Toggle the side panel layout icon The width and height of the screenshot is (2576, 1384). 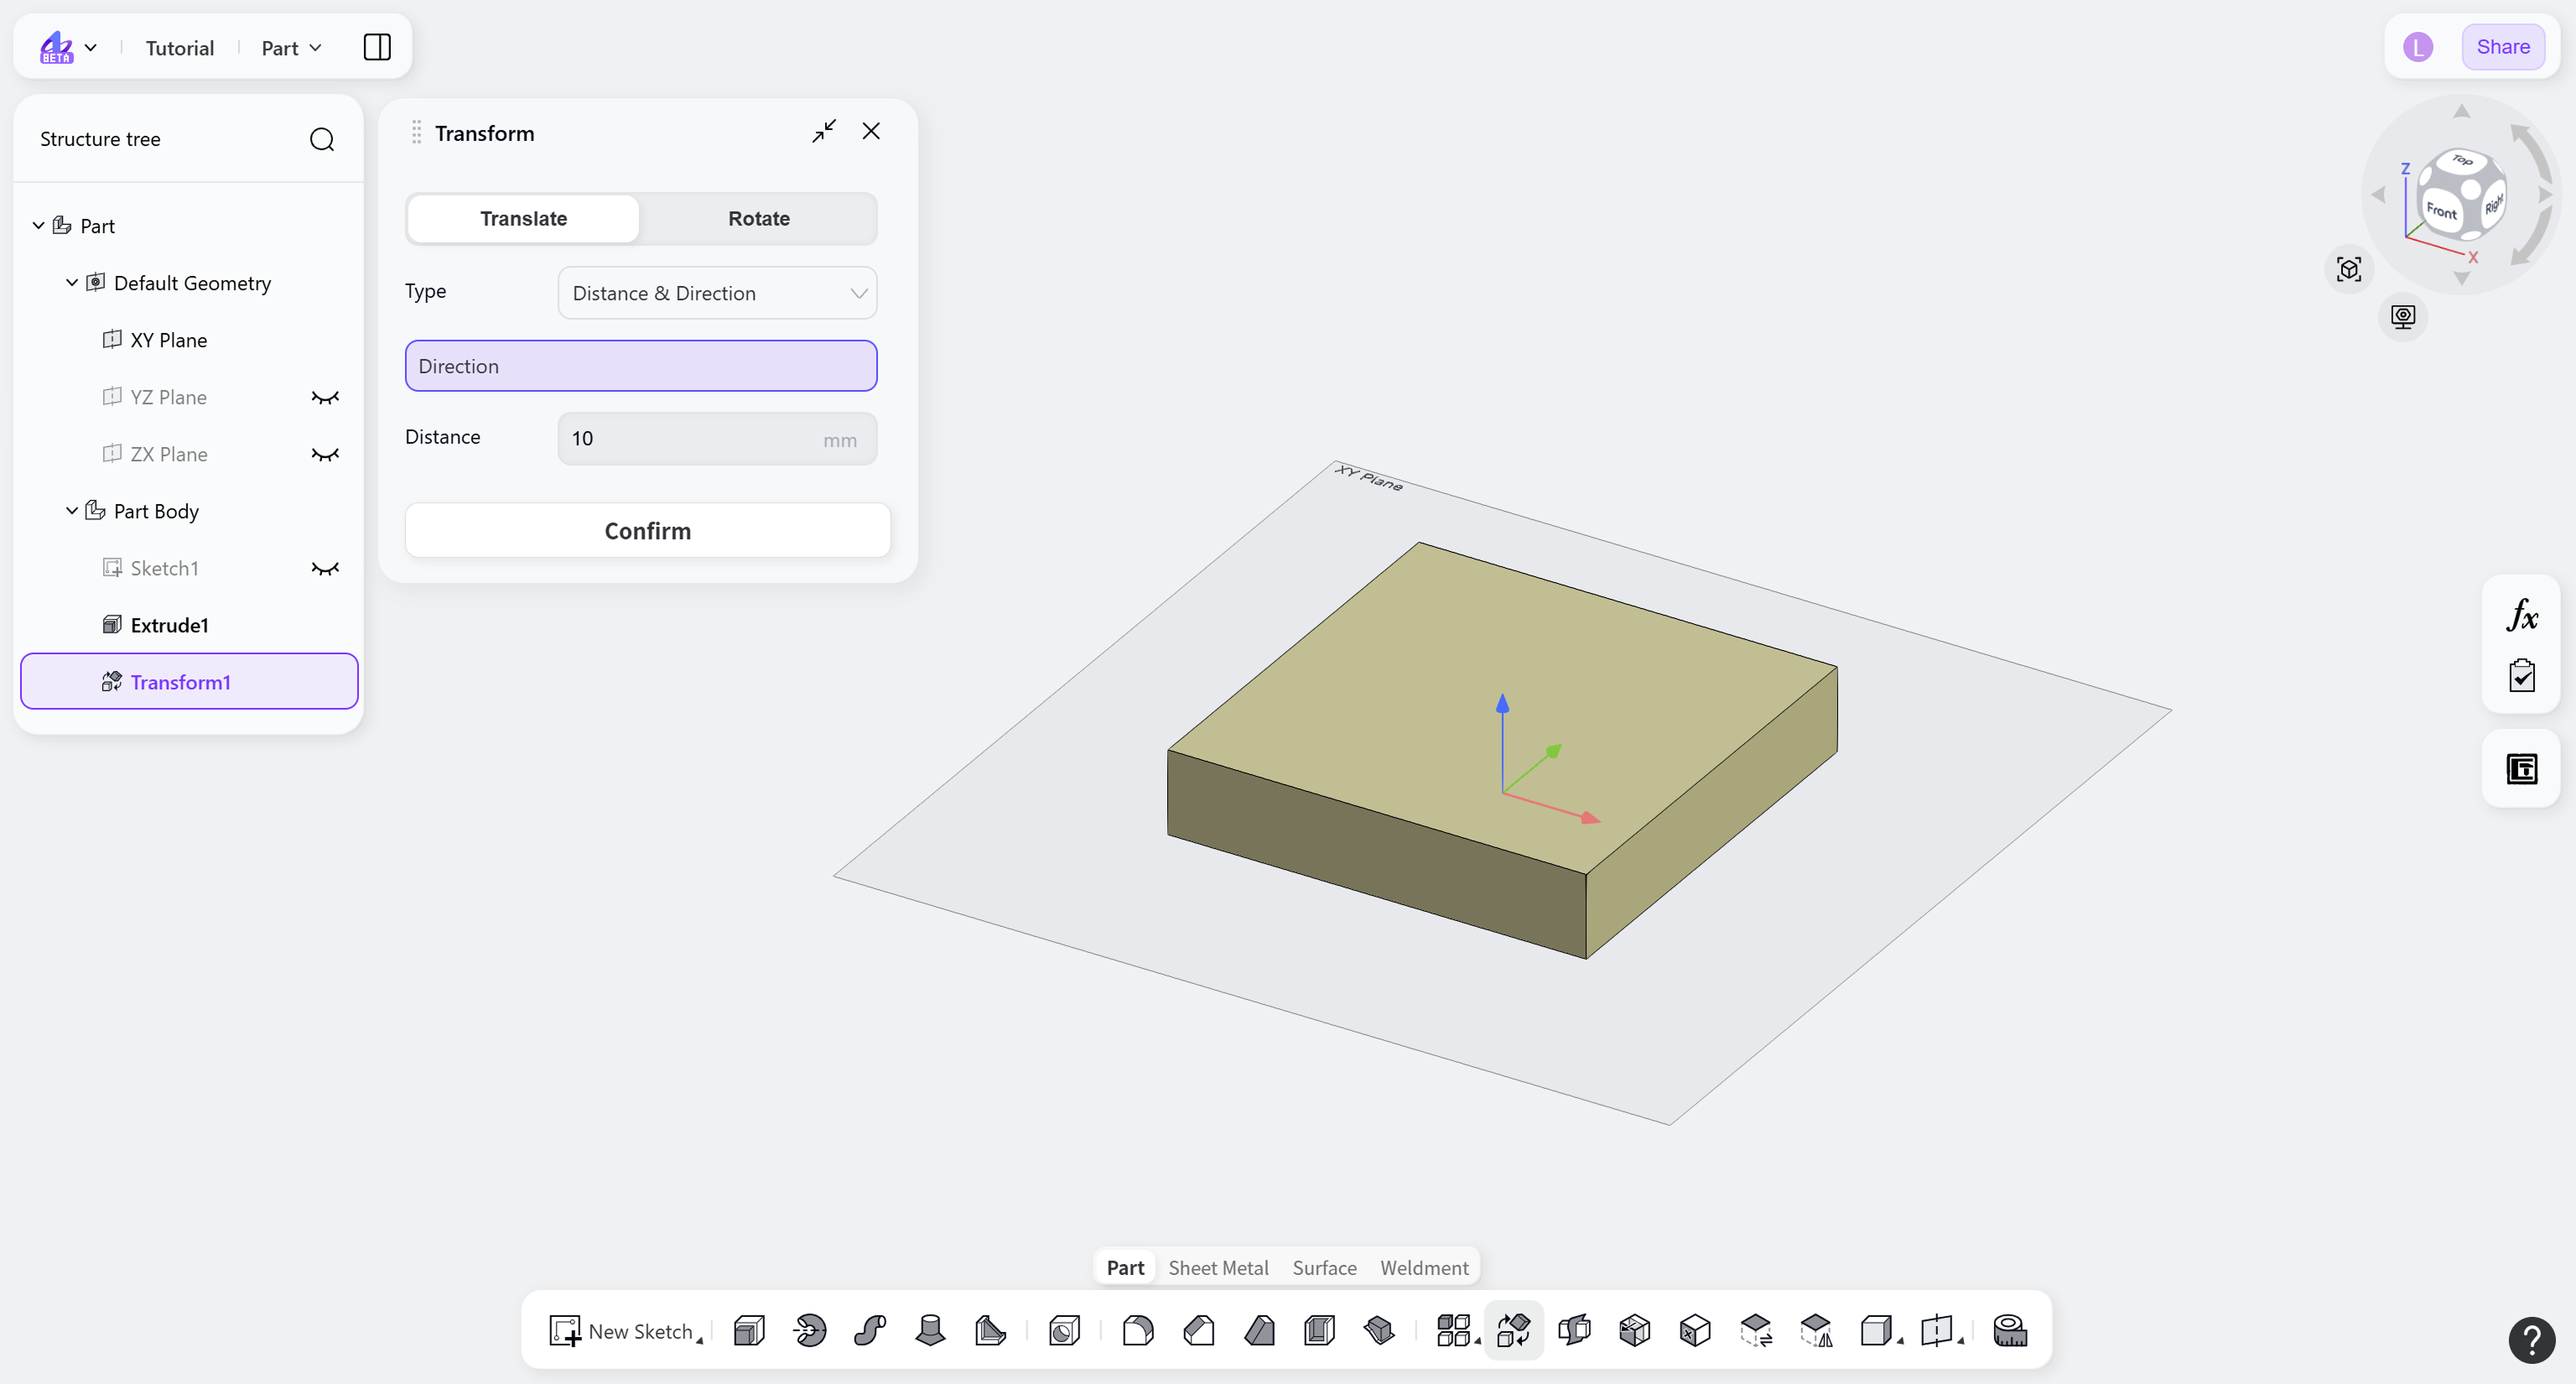[x=377, y=47]
